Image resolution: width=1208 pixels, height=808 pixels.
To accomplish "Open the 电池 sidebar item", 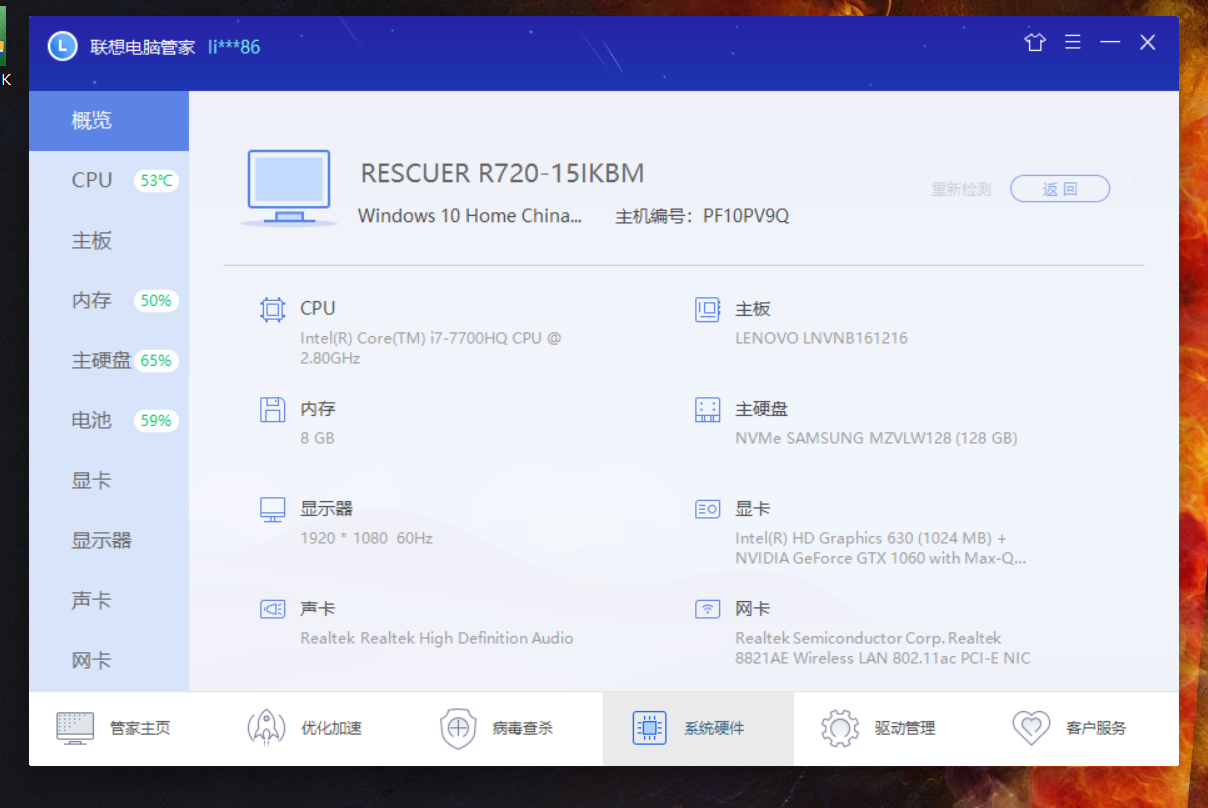I will (109, 421).
